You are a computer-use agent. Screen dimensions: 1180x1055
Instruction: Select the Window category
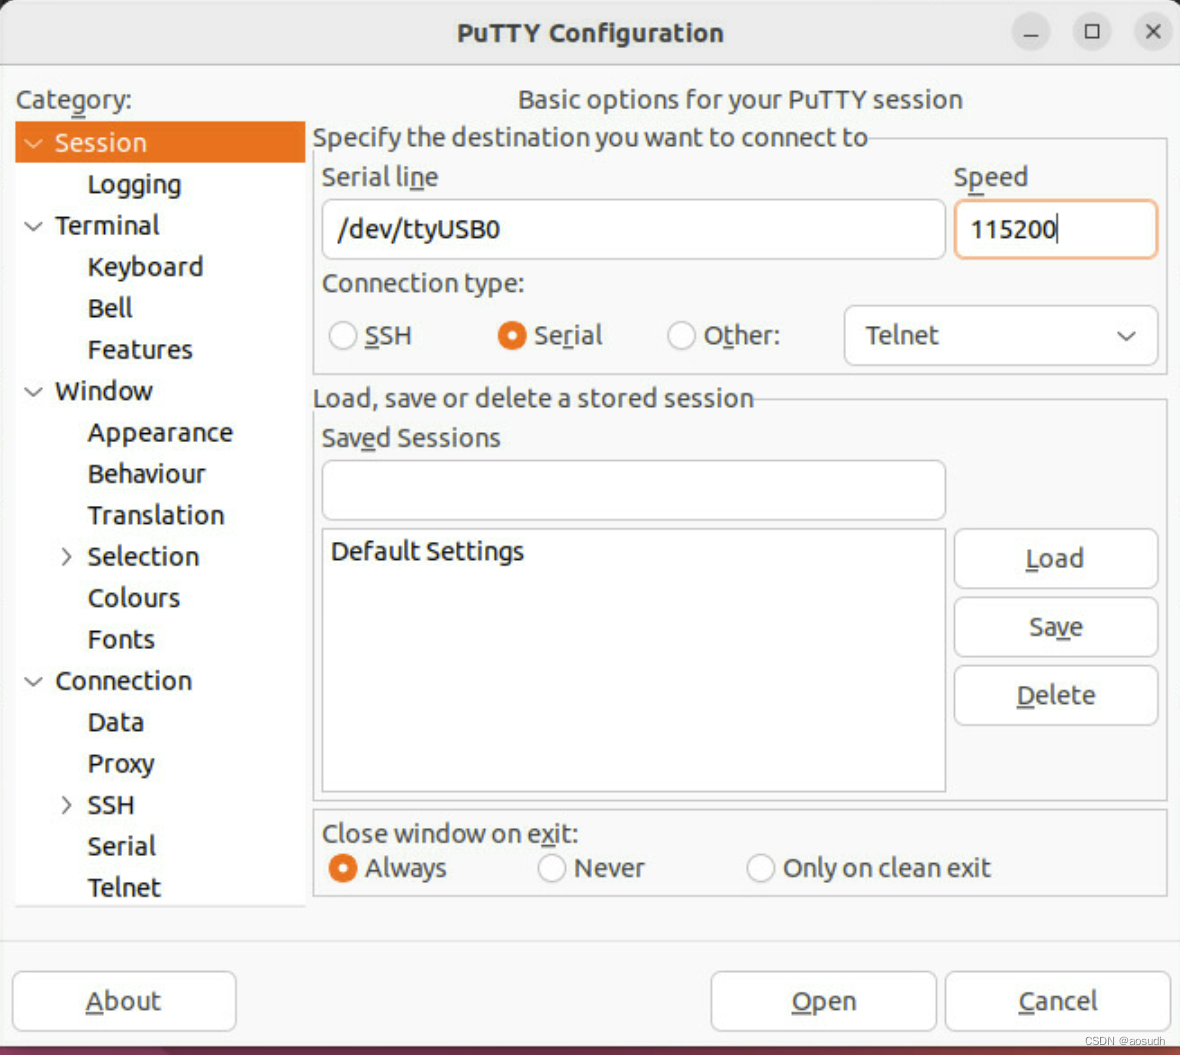point(104,391)
